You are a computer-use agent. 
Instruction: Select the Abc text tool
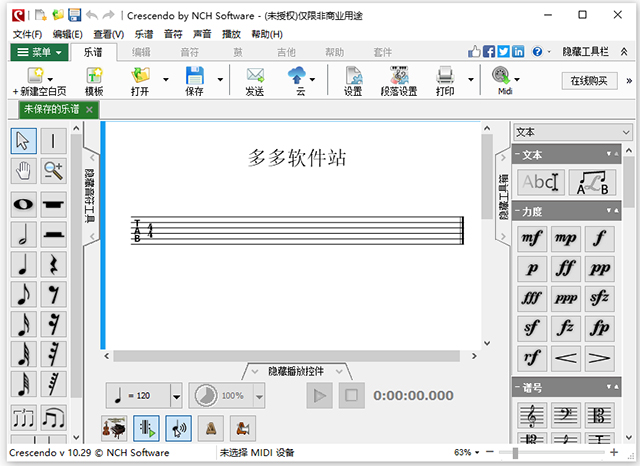[x=541, y=182]
